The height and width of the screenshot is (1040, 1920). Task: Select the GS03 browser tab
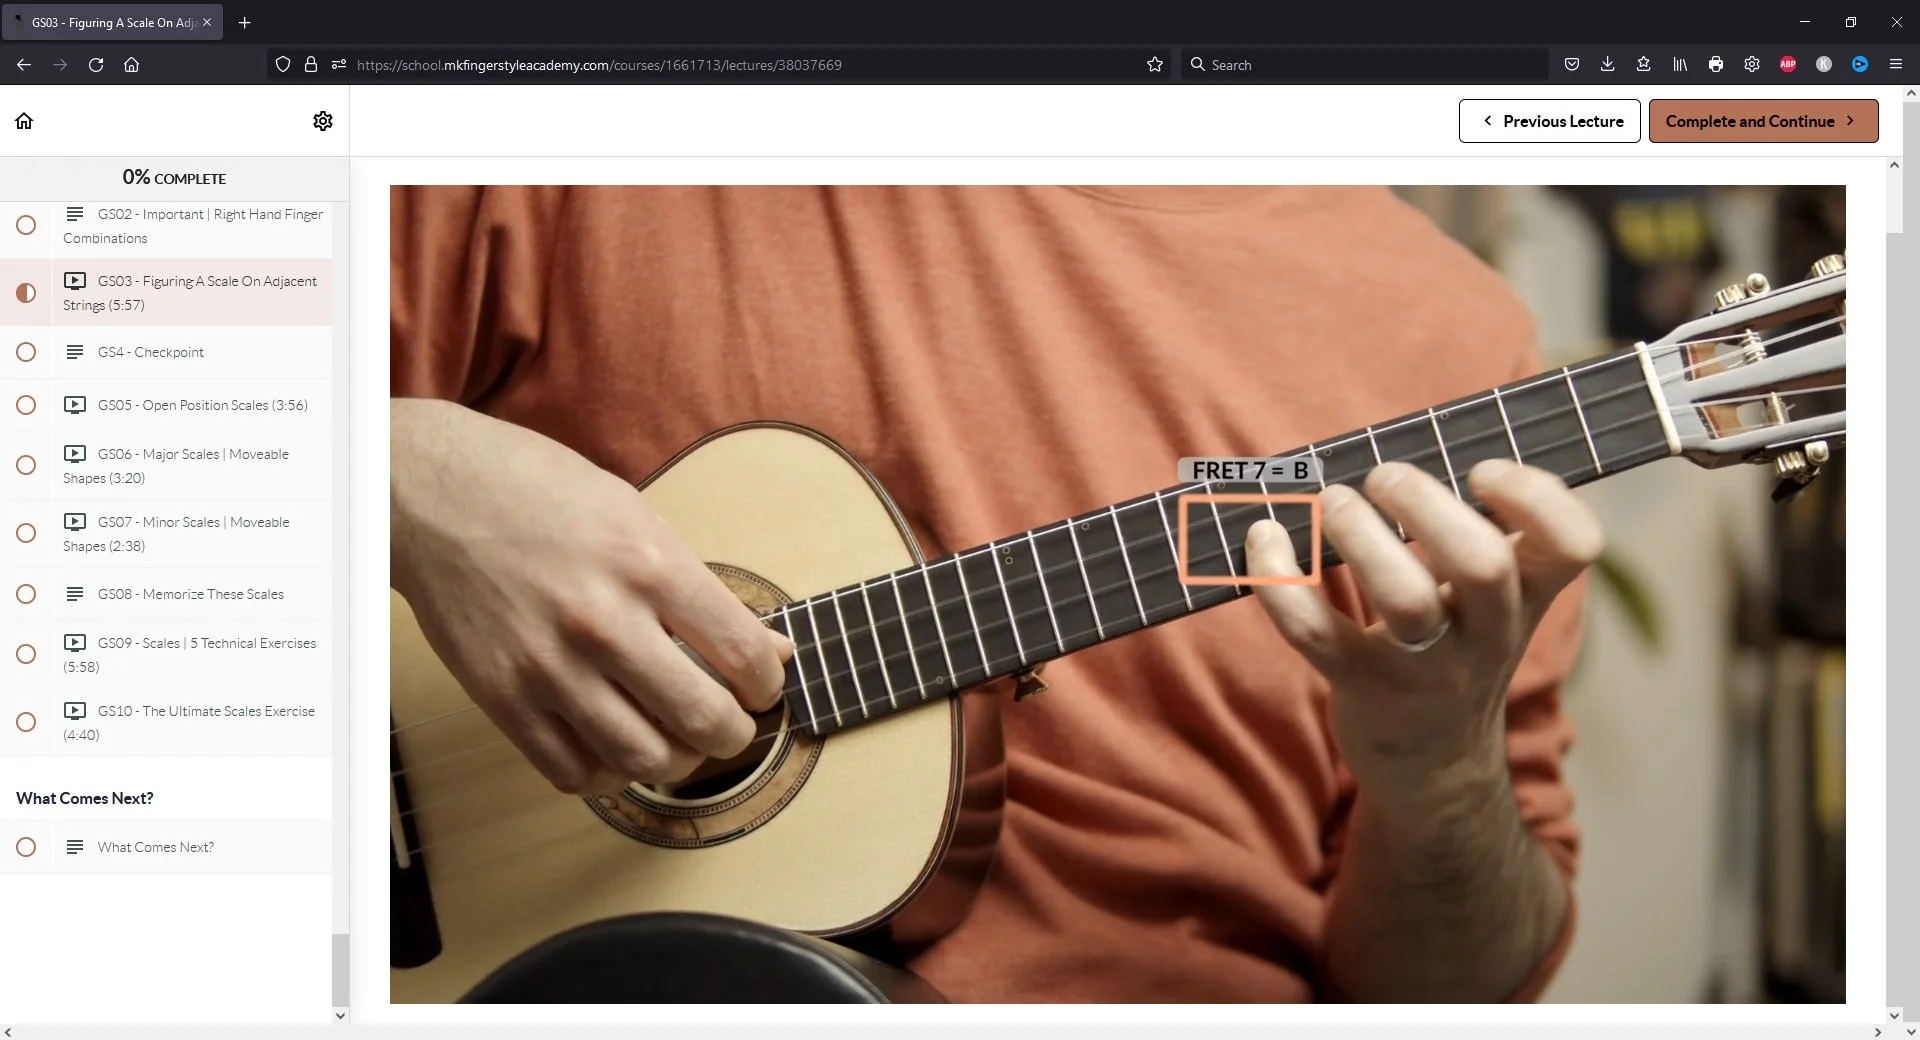[110, 22]
